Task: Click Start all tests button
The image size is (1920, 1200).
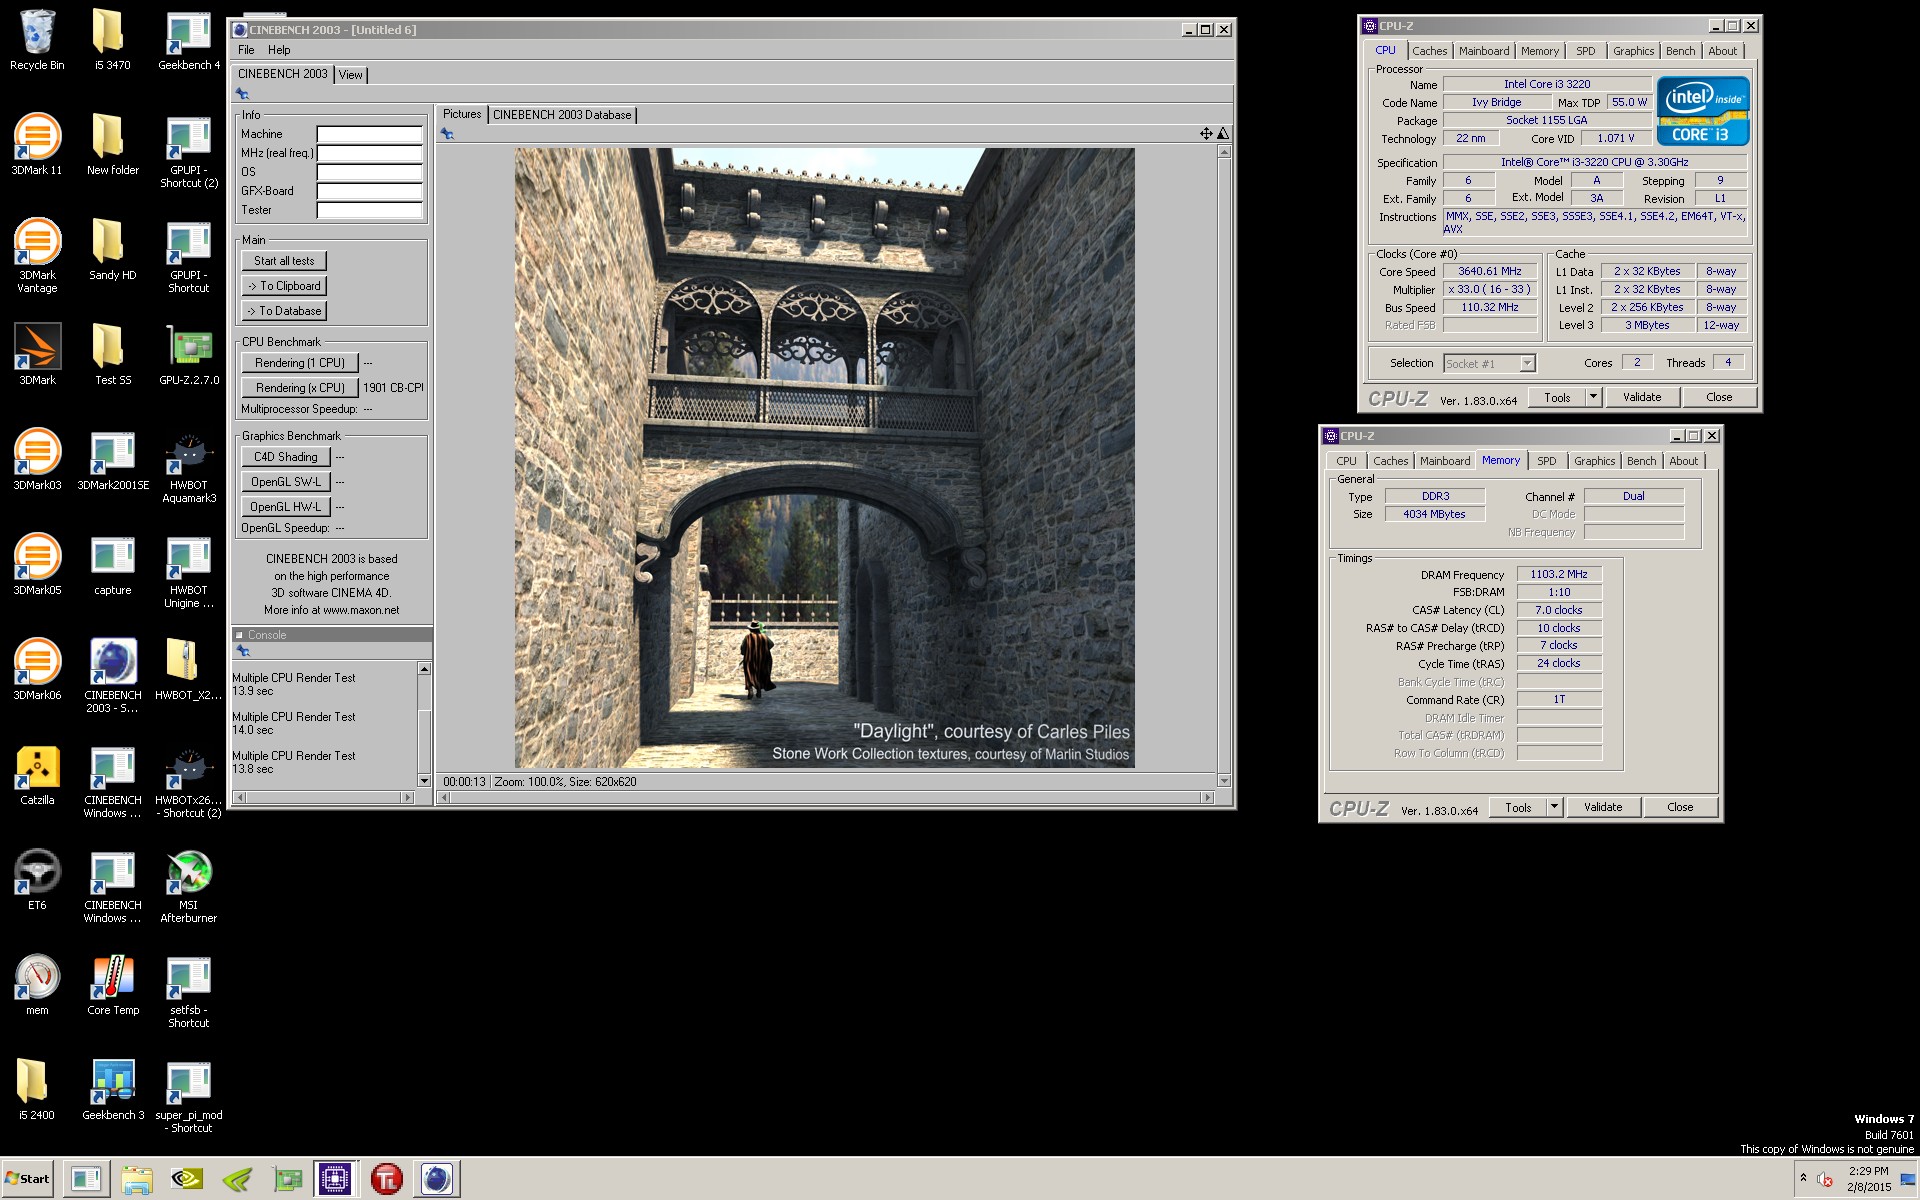Action: point(284,261)
